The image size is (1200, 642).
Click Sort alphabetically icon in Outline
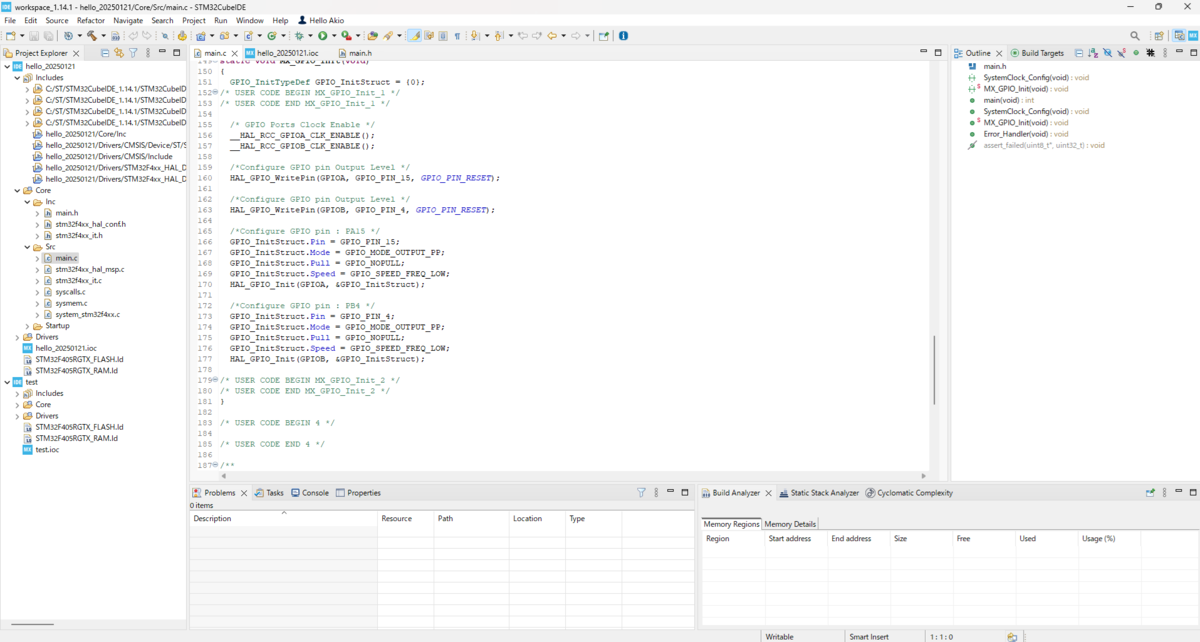pos(1092,53)
